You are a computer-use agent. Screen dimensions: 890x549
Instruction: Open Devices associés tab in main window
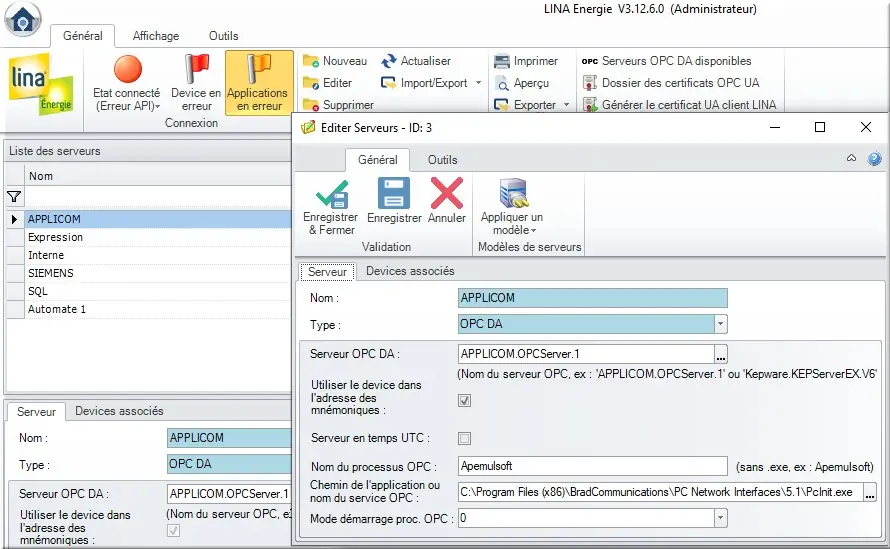click(x=119, y=411)
